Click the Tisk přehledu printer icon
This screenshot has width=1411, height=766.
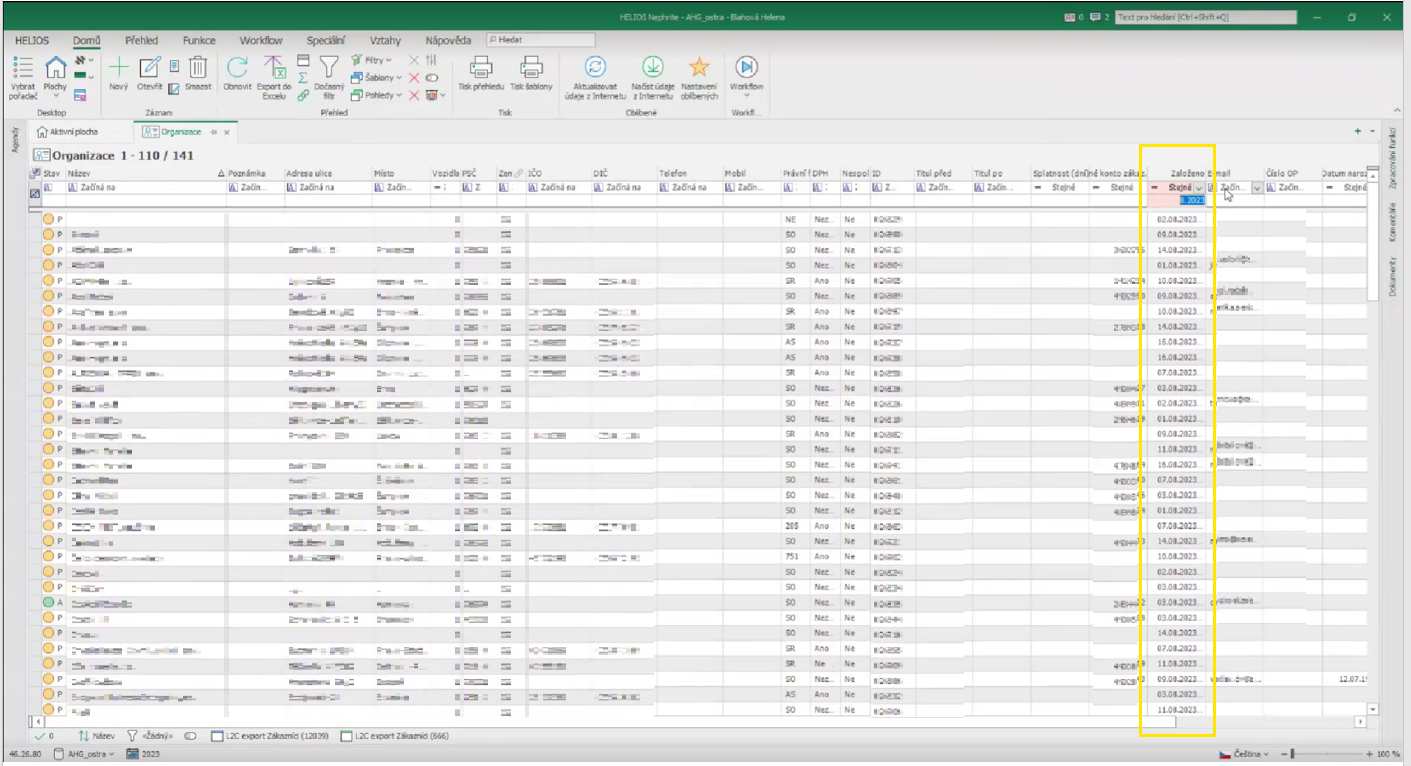click(x=481, y=68)
